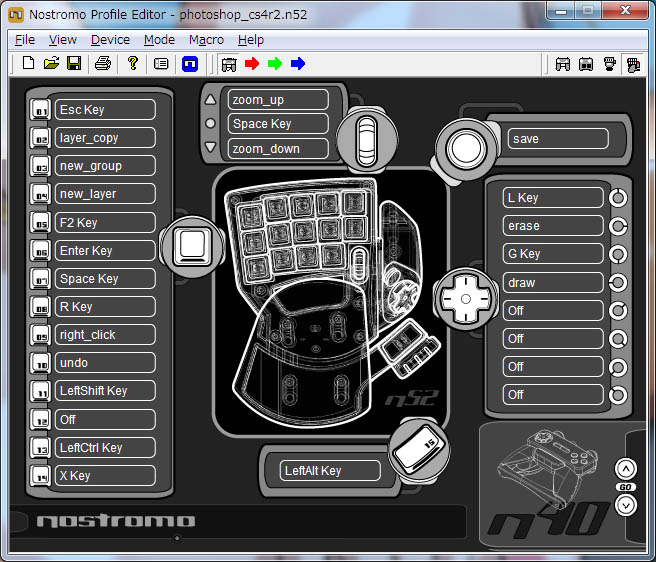The image size is (656, 562).
Task: Click the draw D-pad assignment
Action: pos(553,283)
